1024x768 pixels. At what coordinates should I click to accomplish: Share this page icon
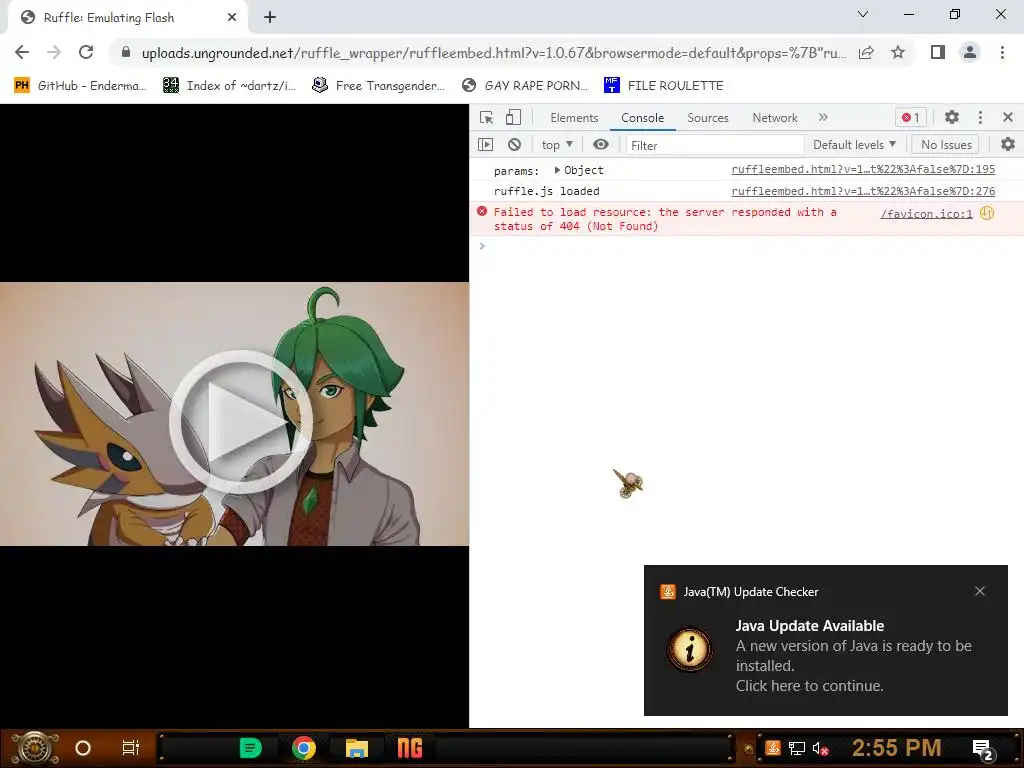tap(866, 52)
